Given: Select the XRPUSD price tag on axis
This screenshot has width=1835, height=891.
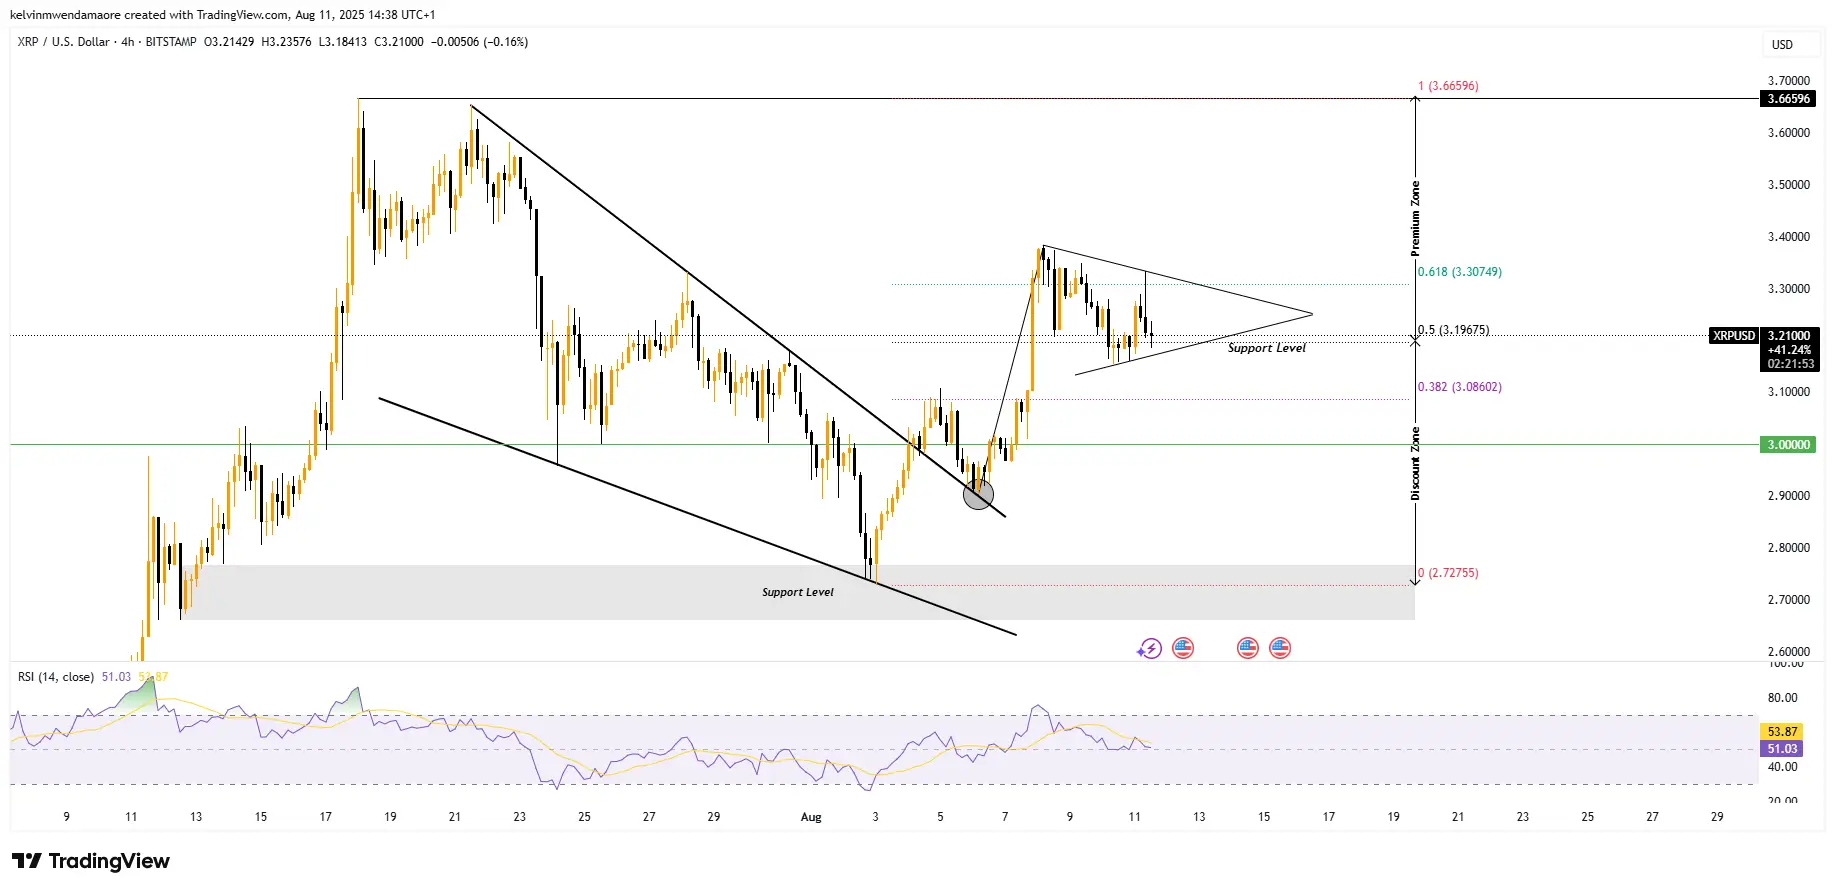Looking at the screenshot, I should [x=1733, y=336].
